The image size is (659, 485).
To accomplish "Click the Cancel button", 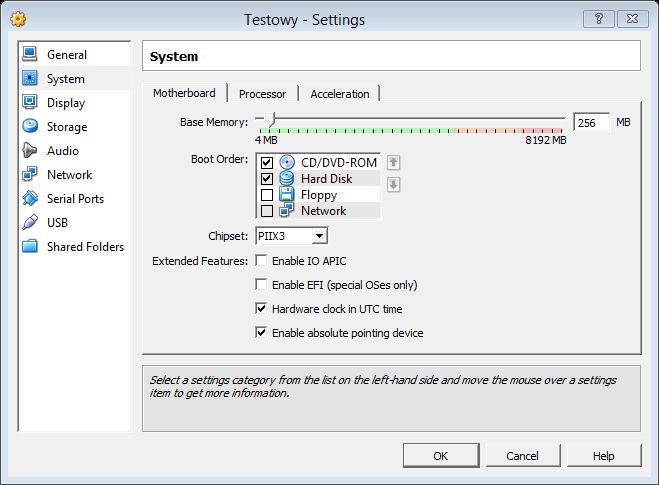I will click(x=522, y=456).
